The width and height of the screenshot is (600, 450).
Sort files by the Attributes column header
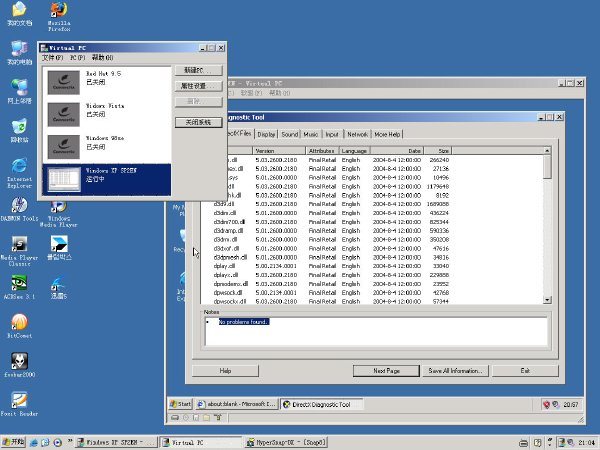pyautogui.click(x=322, y=151)
